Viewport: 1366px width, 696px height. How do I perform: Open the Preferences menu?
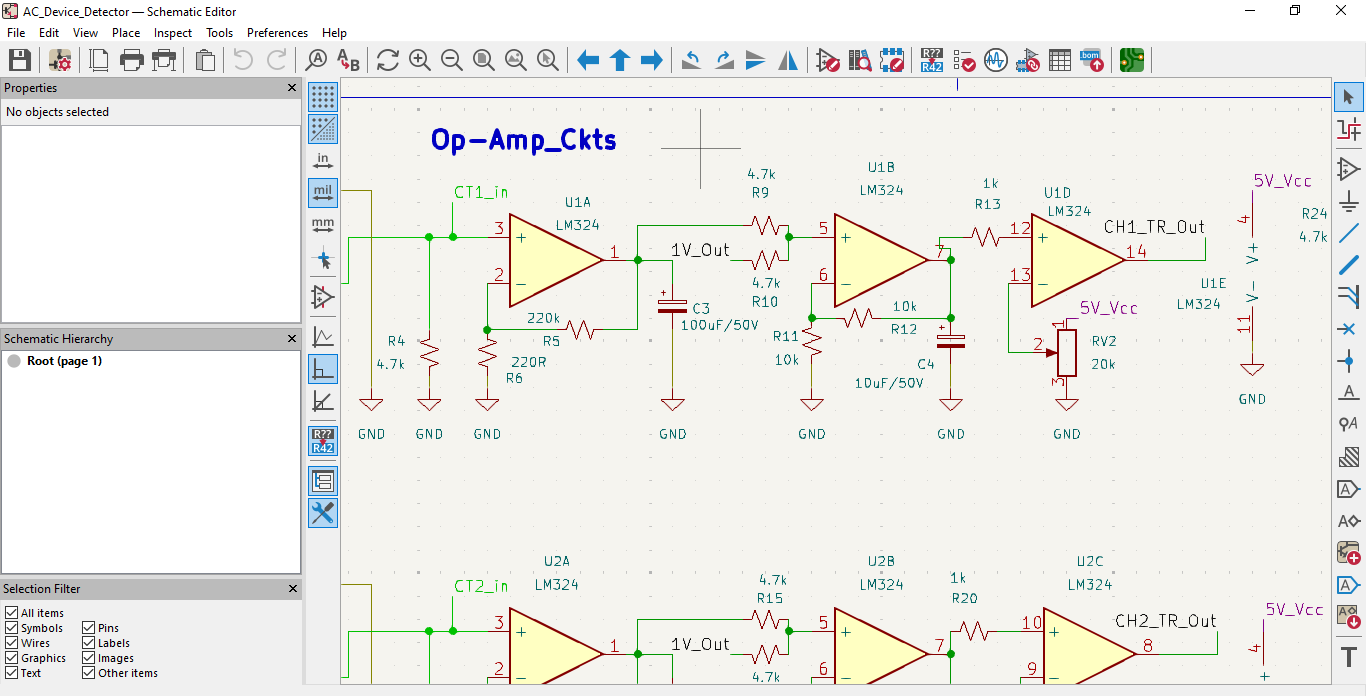pyautogui.click(x=277, y=33)
